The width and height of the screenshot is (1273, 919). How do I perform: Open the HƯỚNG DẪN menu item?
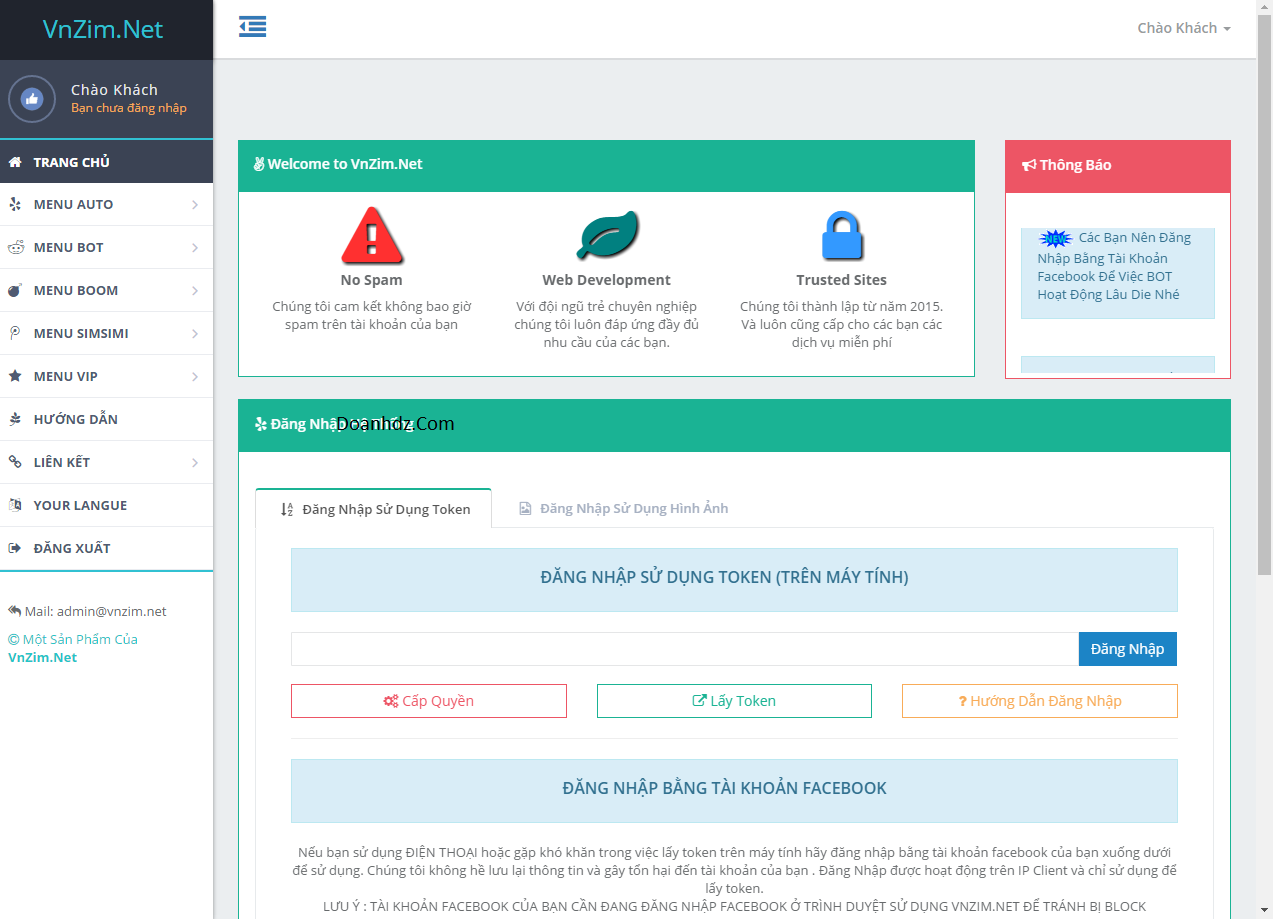106,420
